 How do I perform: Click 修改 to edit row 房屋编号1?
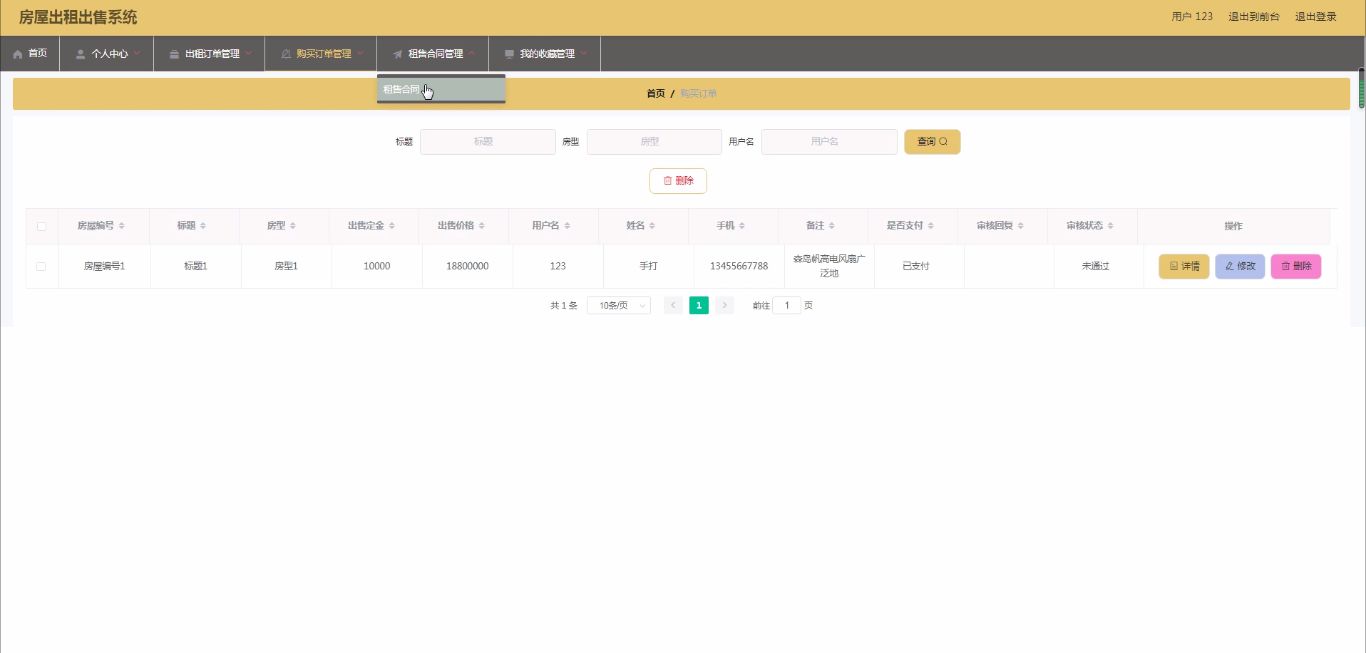(x=1240, y=267)
